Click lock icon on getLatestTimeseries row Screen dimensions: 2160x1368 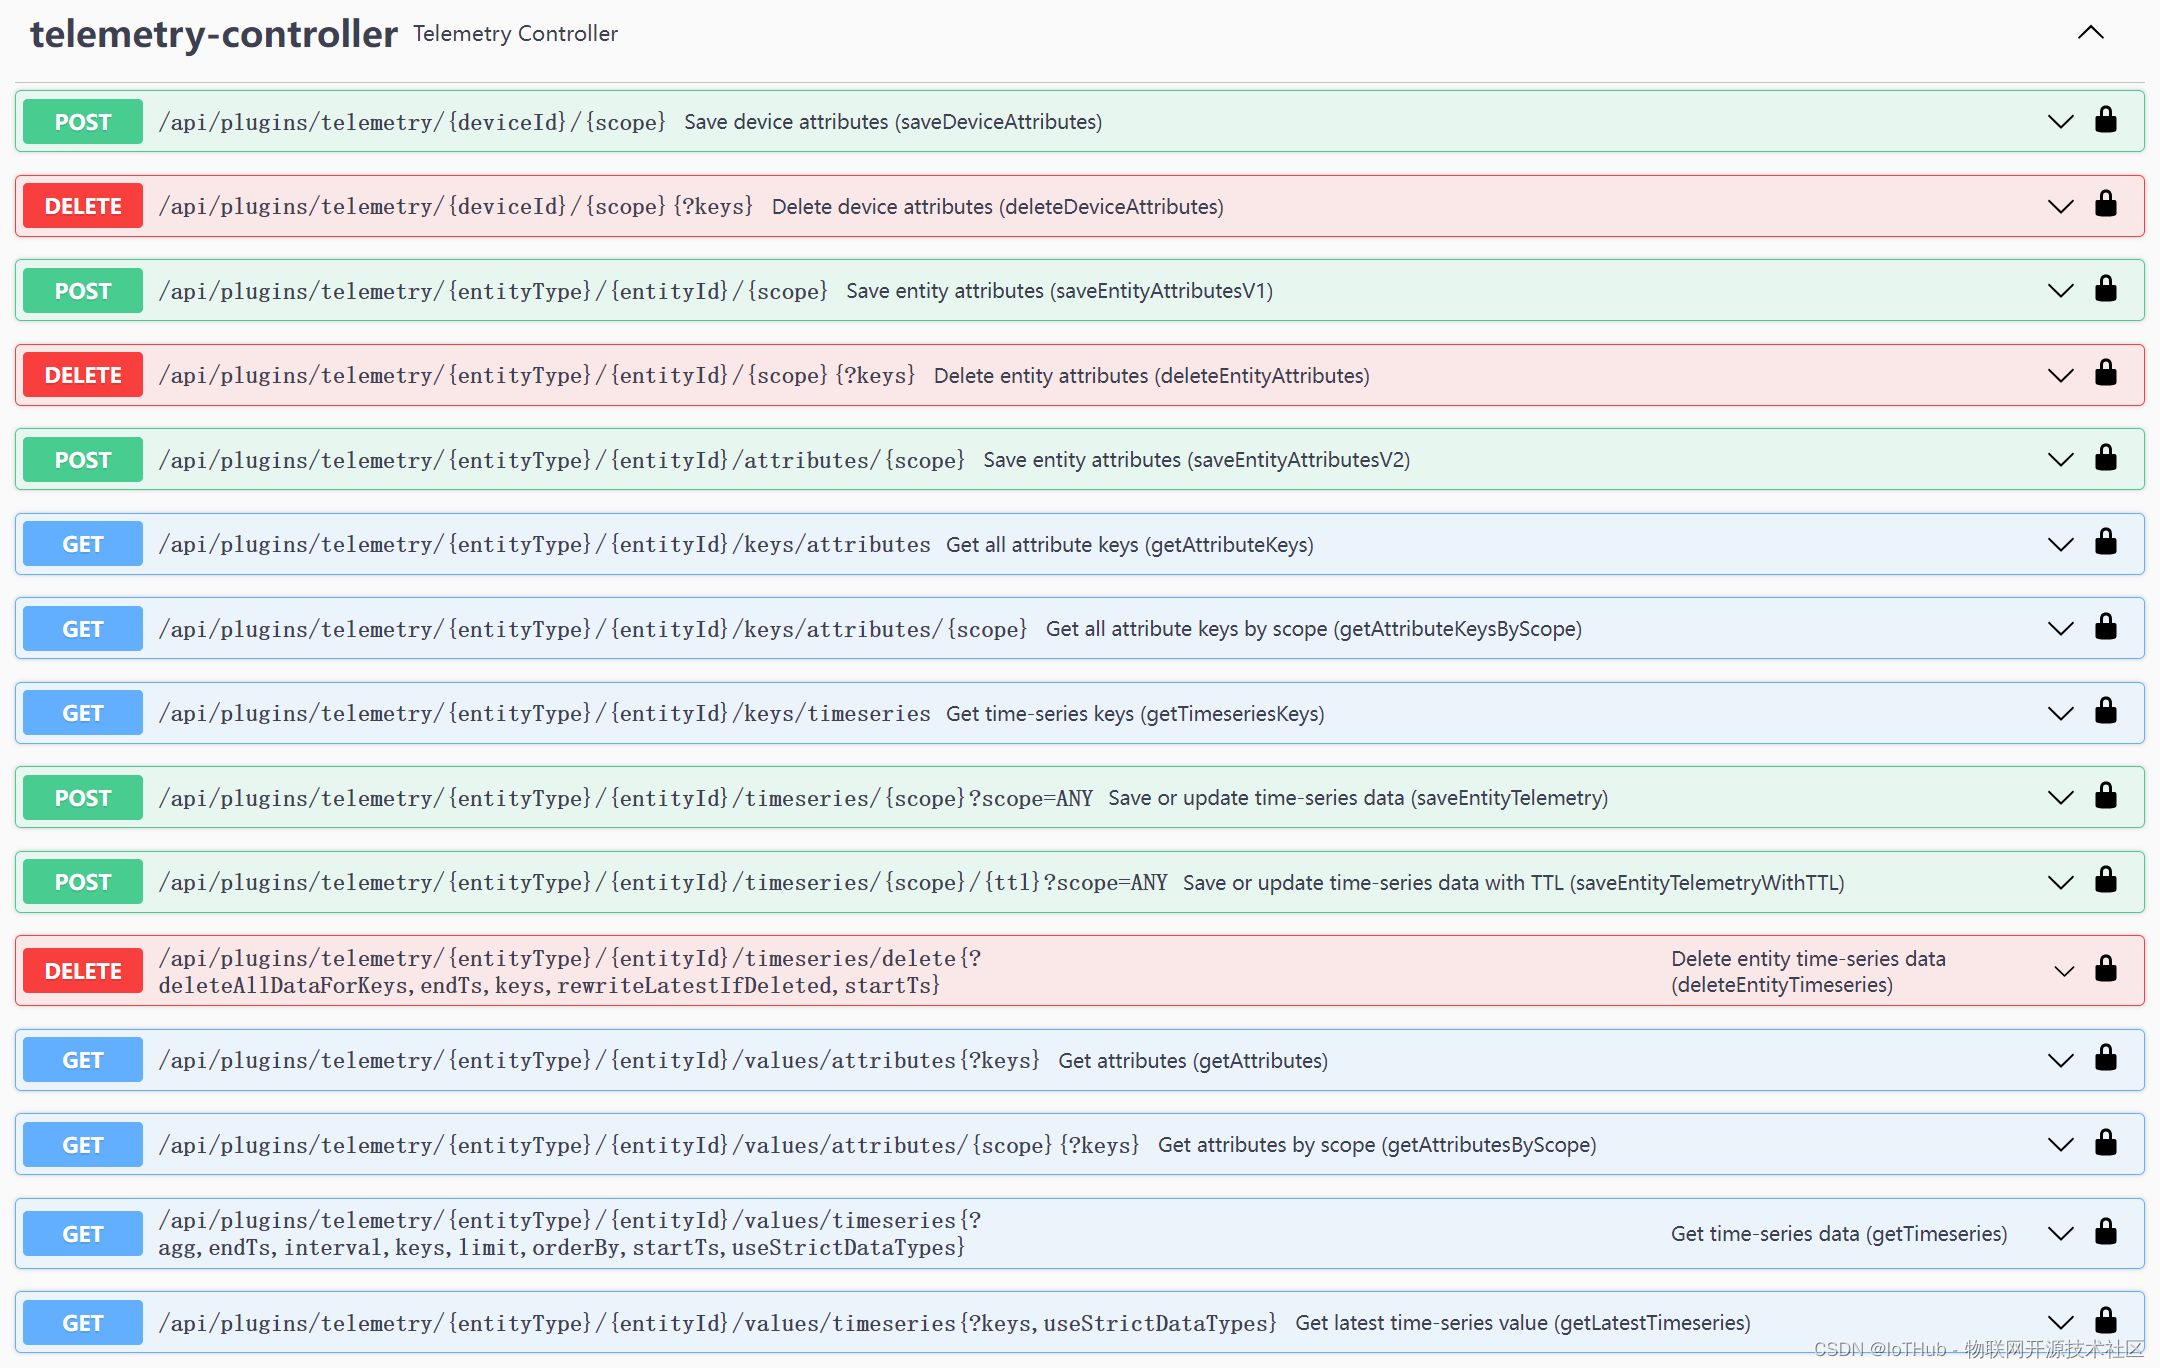point(2105,1322)
